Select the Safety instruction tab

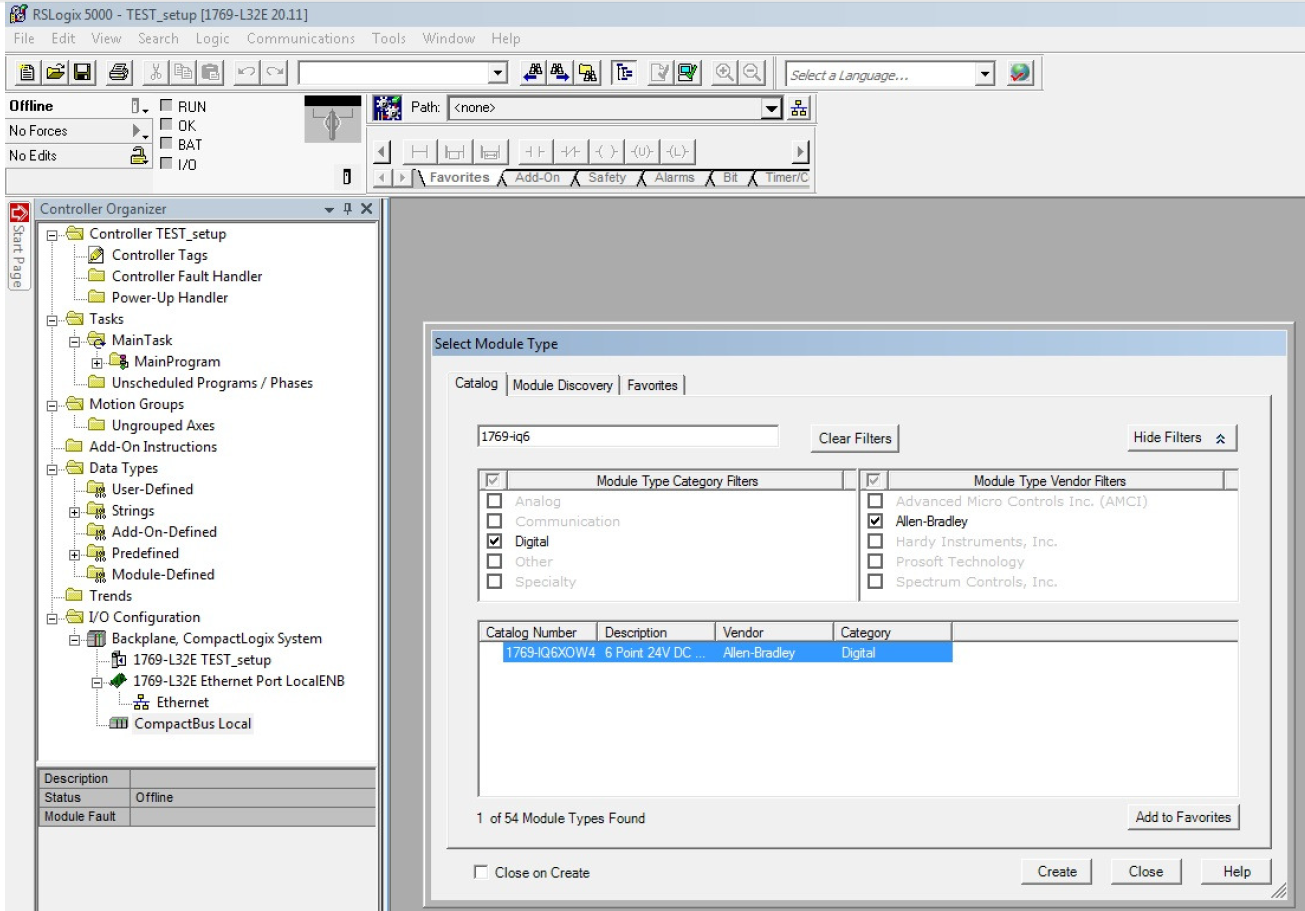606,177
